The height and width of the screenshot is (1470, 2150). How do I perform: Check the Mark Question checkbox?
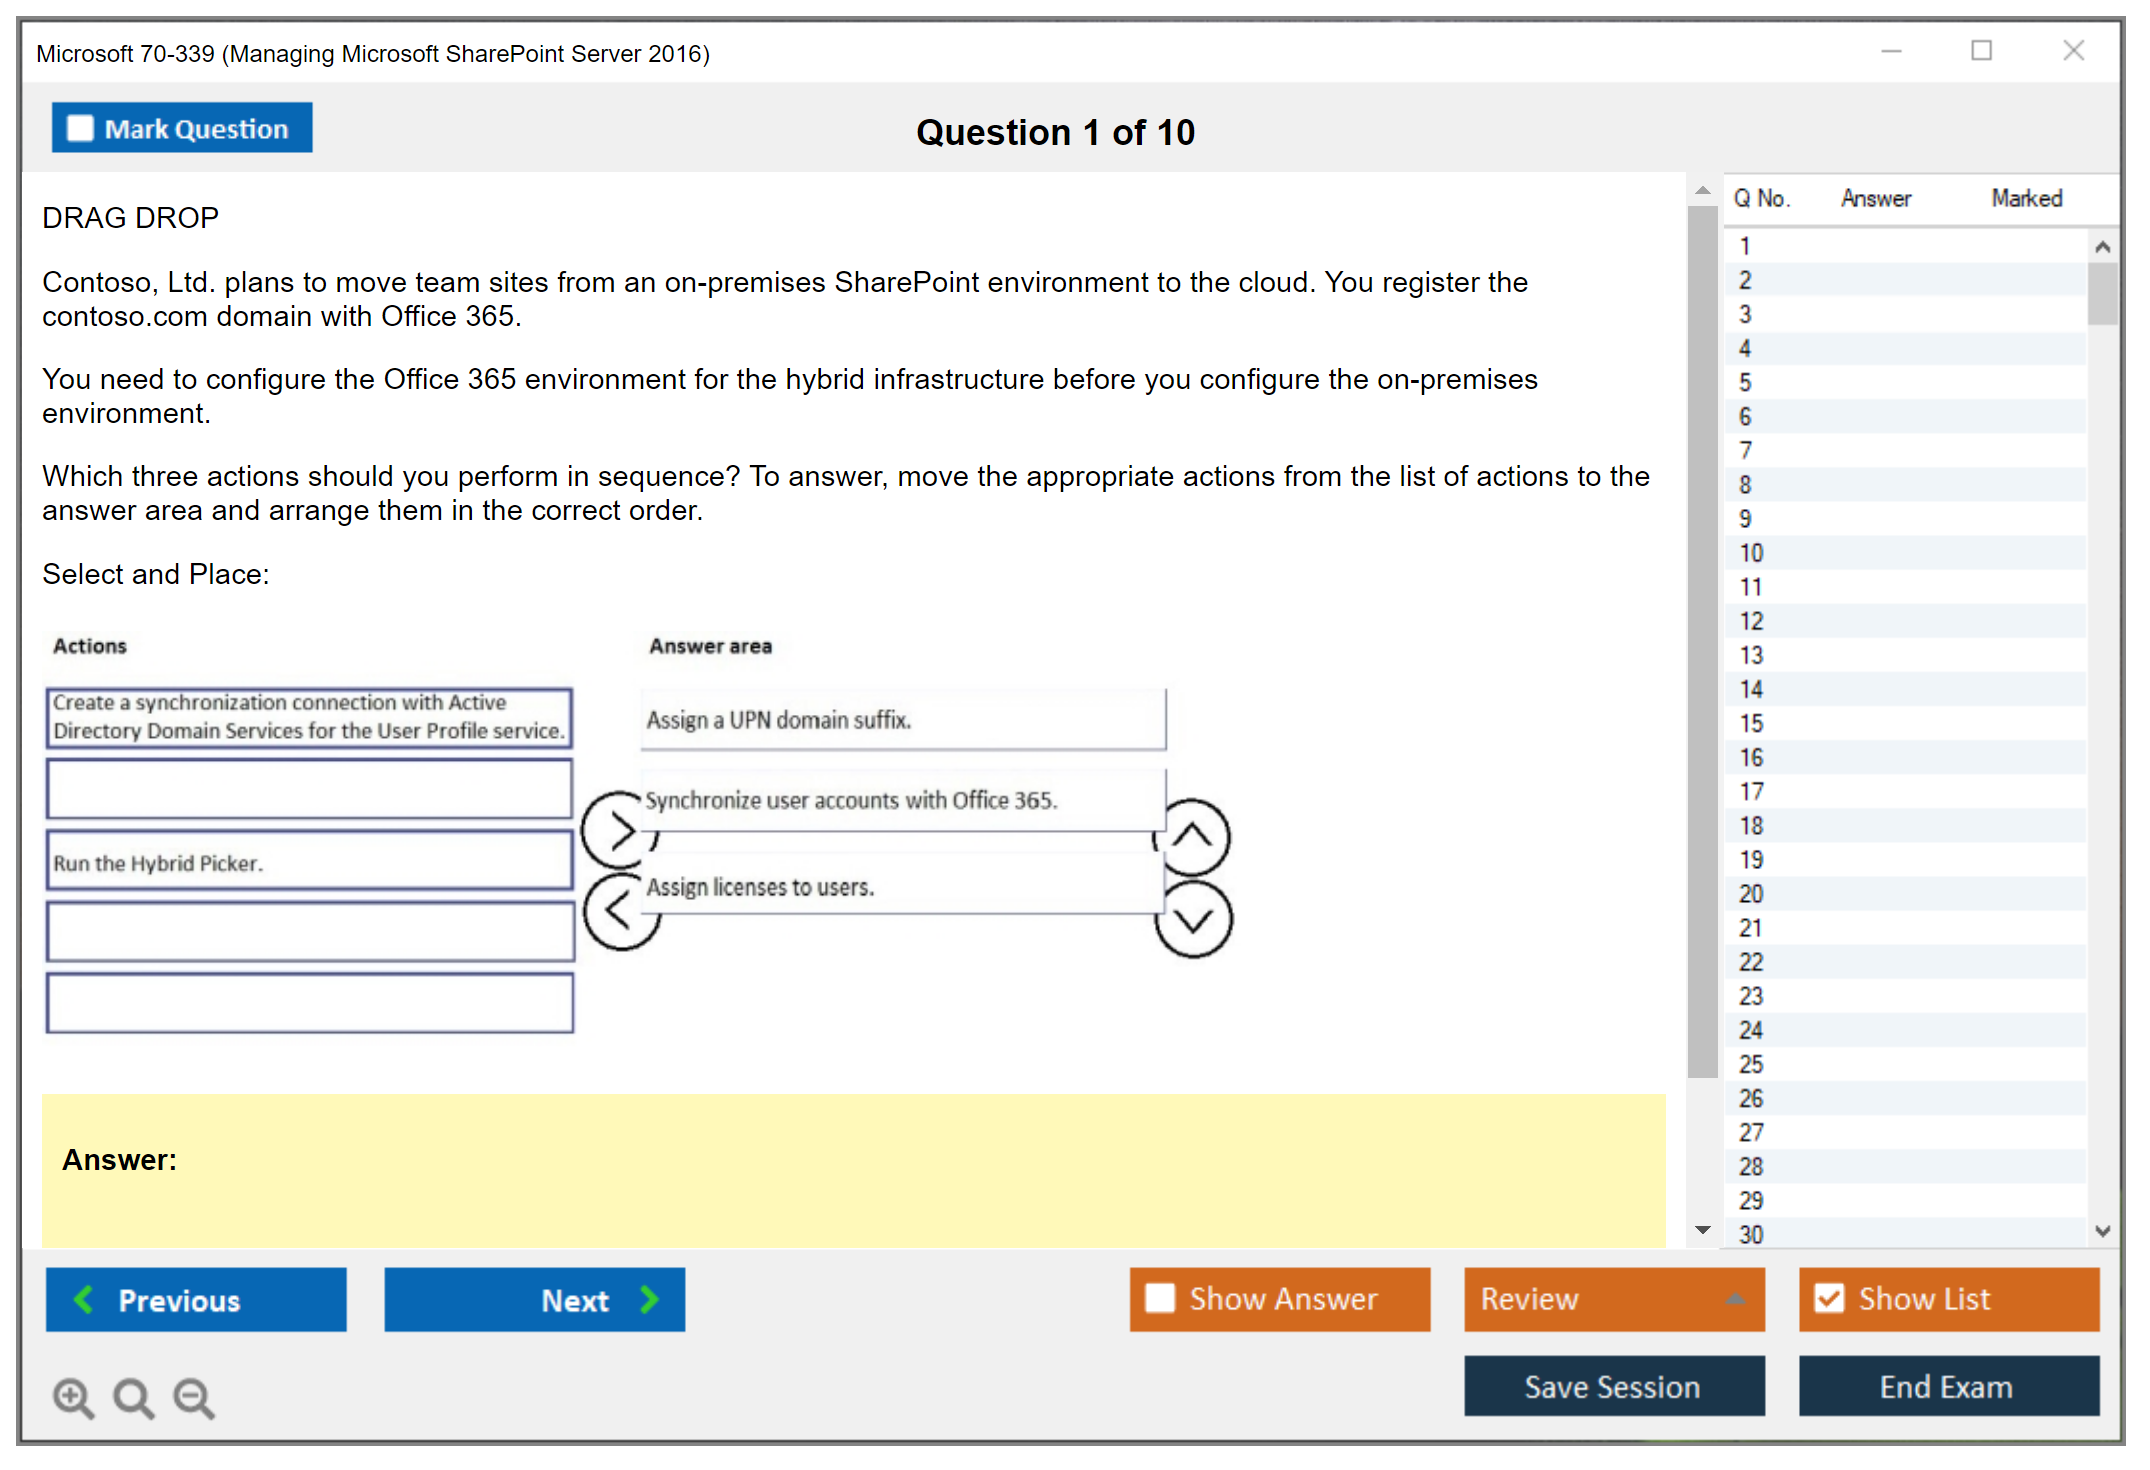(80, 129)
